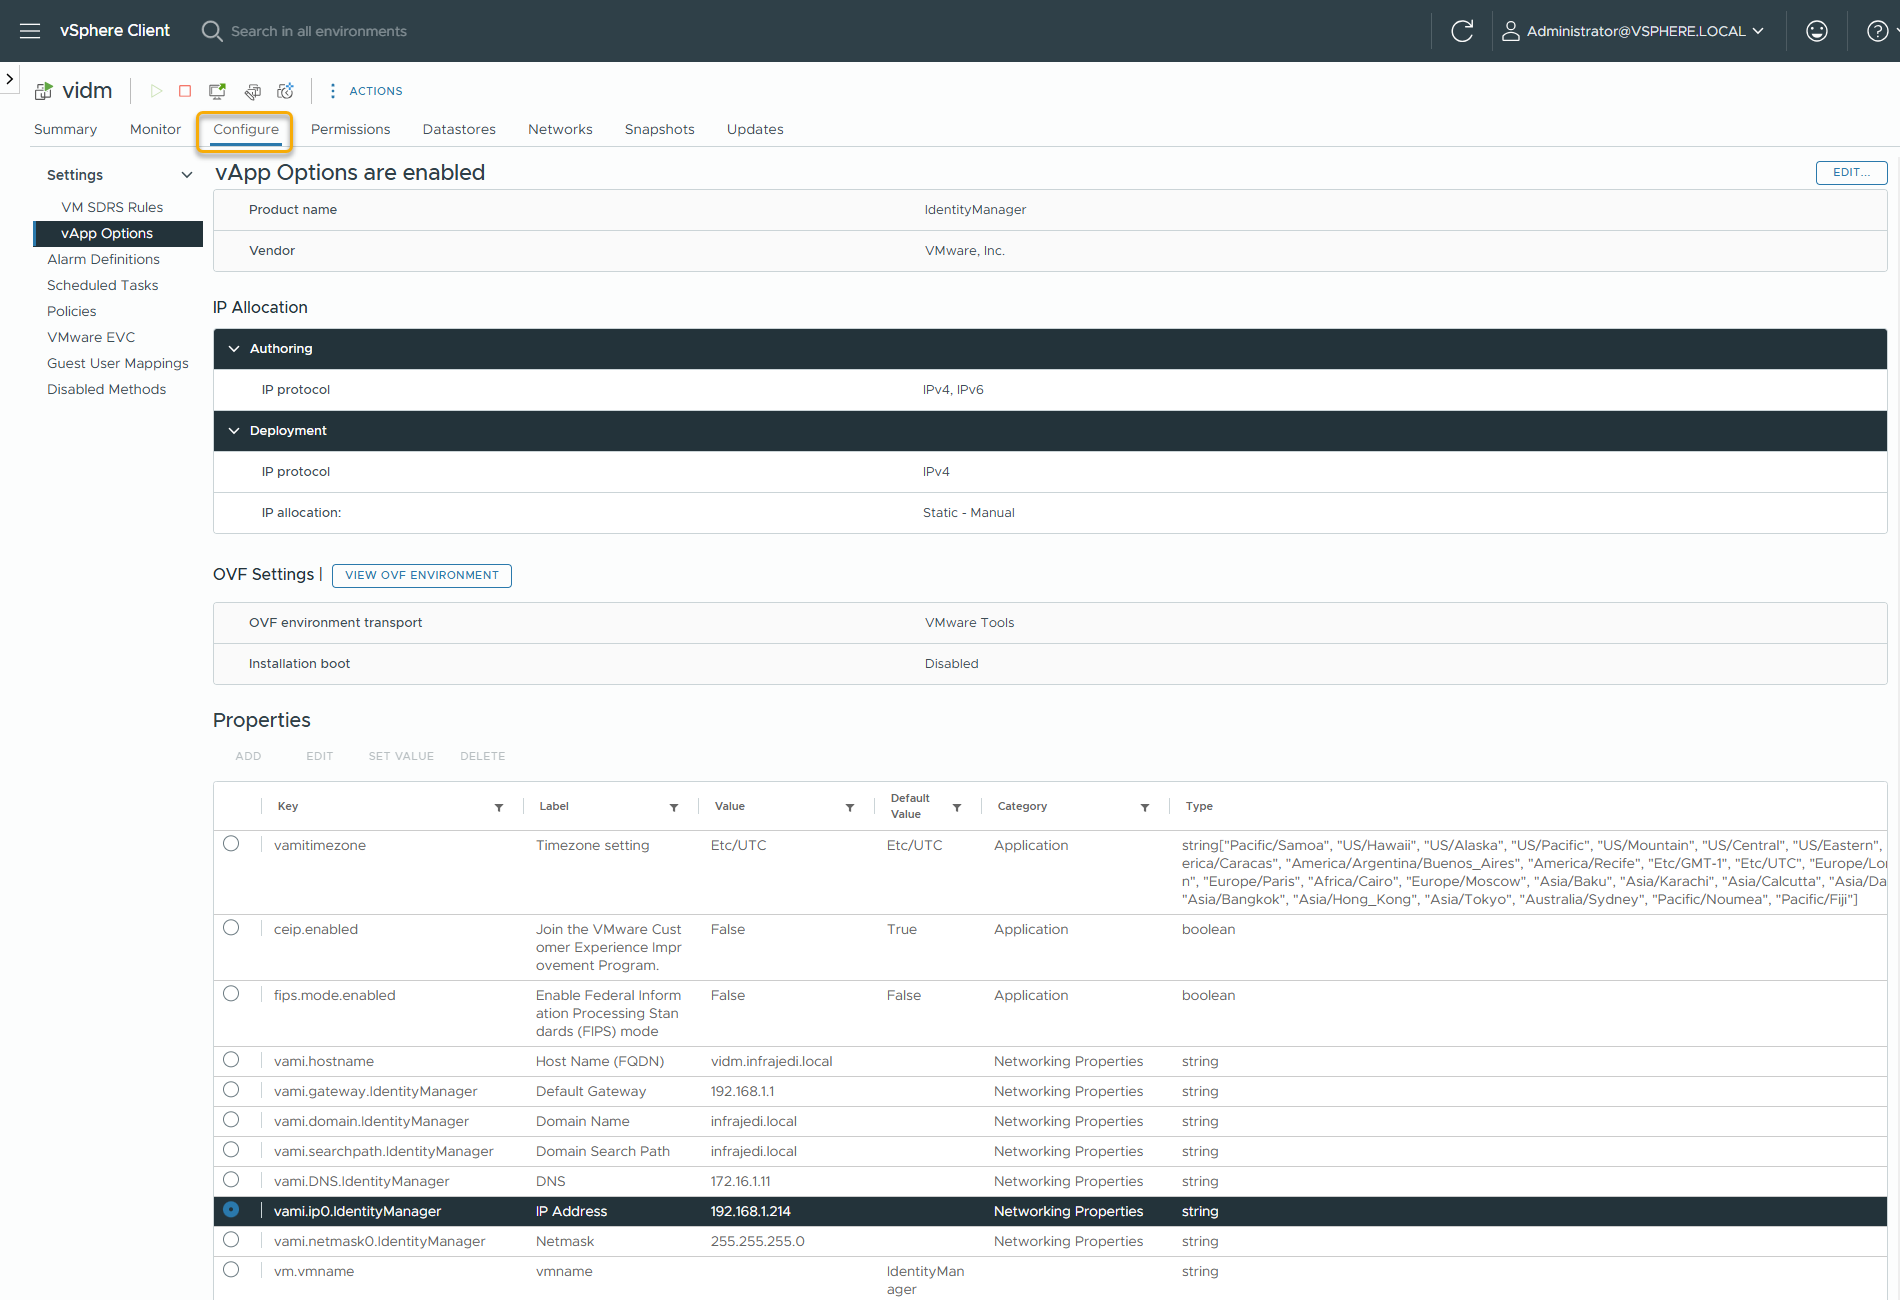Select the vami.hostname row radio button
Screen dimensions: 1900x1300
231,1060
